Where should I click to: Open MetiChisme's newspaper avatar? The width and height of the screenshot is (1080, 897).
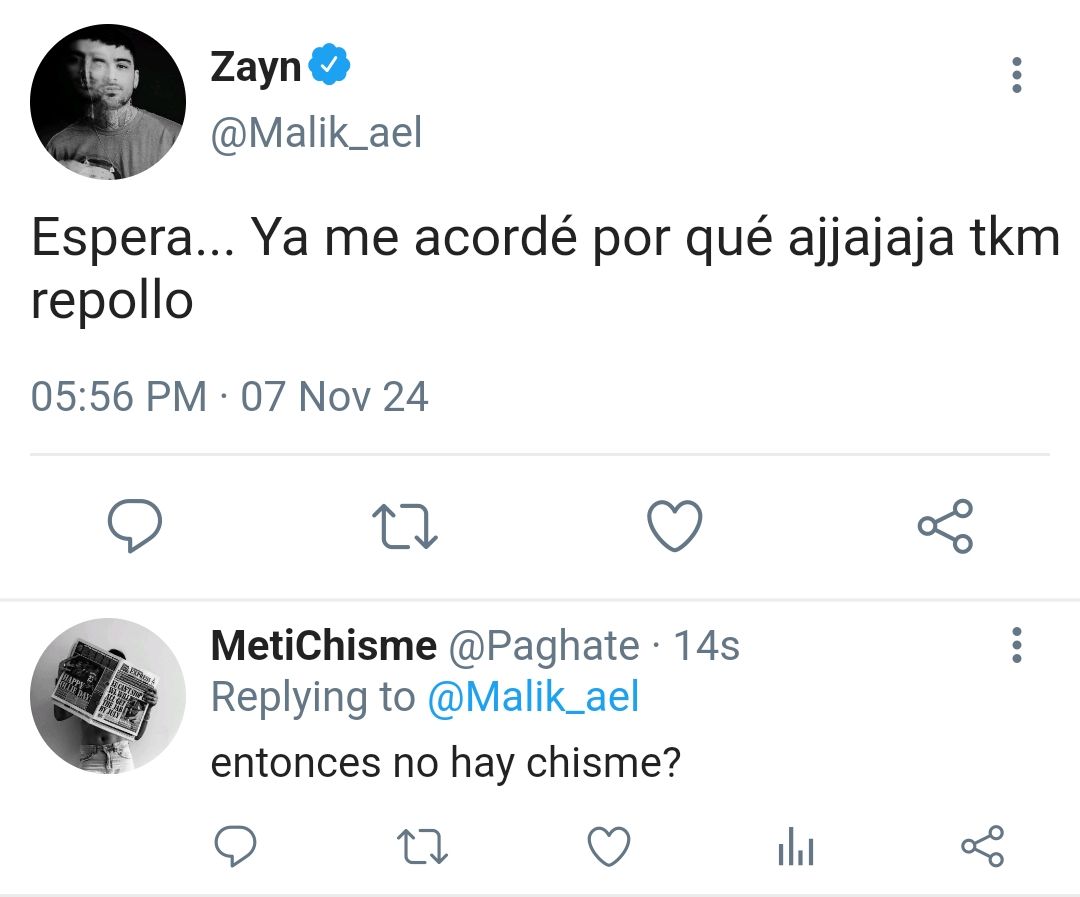108,696
